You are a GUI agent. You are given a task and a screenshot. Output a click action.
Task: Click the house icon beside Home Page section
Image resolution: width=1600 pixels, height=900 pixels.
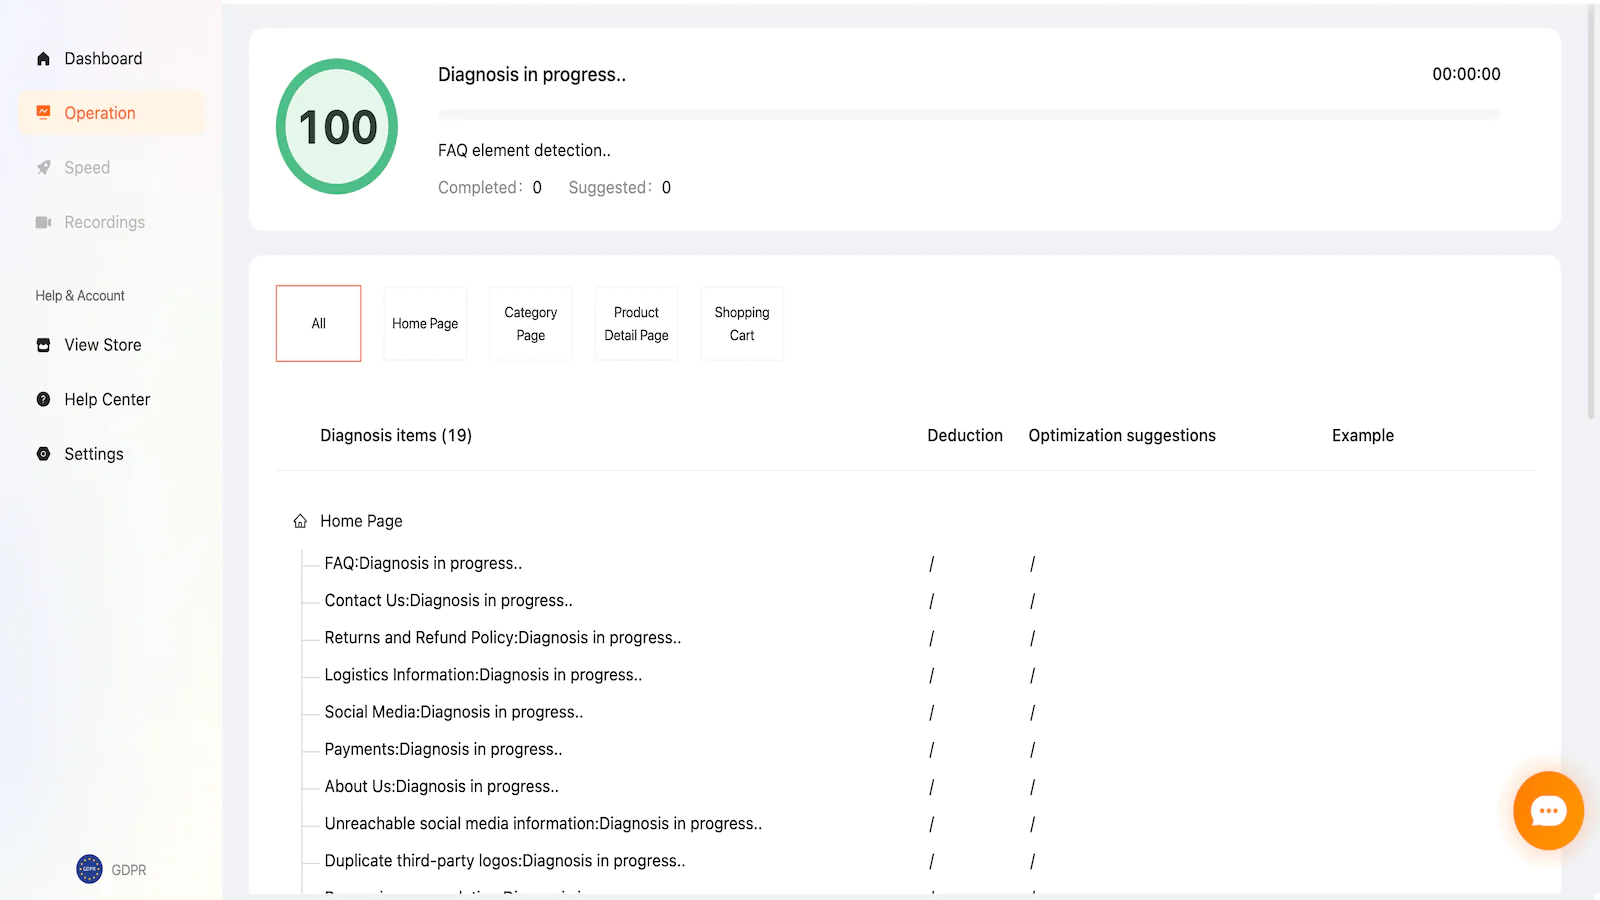tap(300, 521)
